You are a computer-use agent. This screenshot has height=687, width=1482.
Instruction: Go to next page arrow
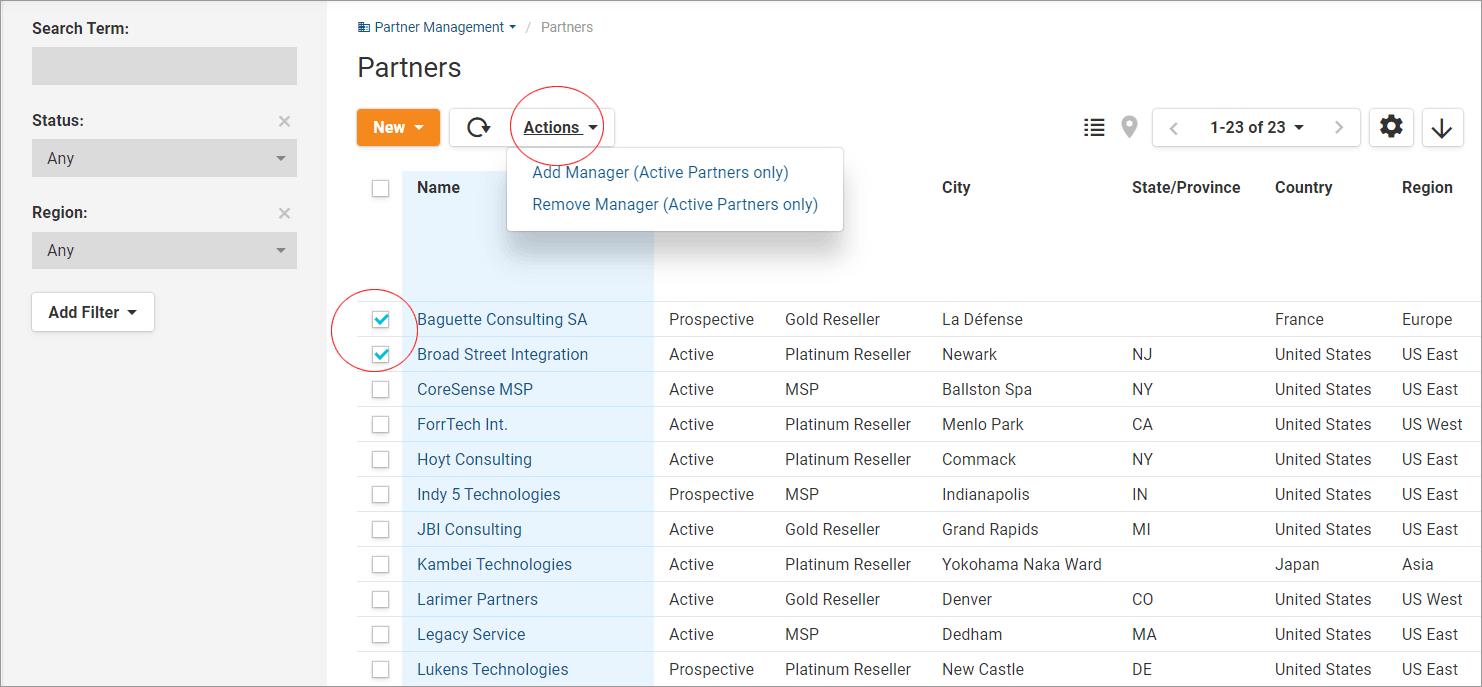[1339, 128]
